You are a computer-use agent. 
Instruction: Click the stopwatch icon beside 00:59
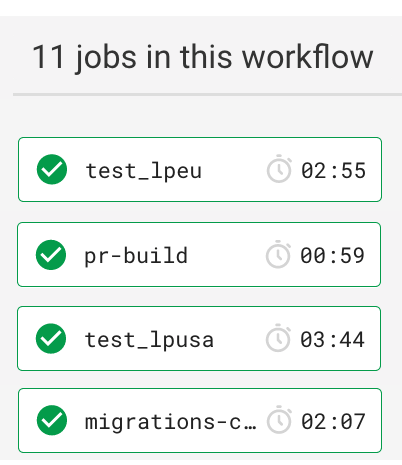tap(278, 254)
